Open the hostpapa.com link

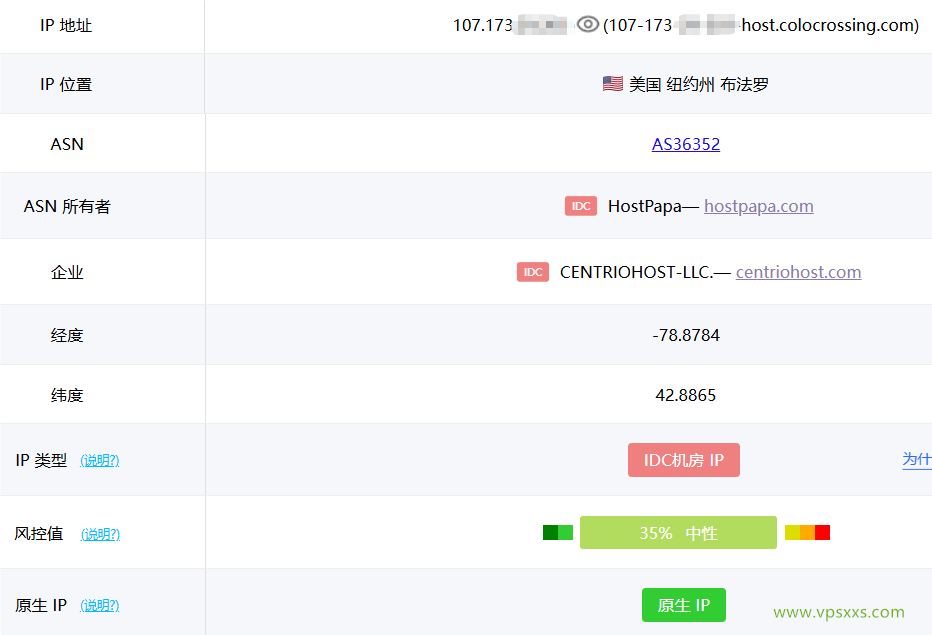[x=758, y=206]
